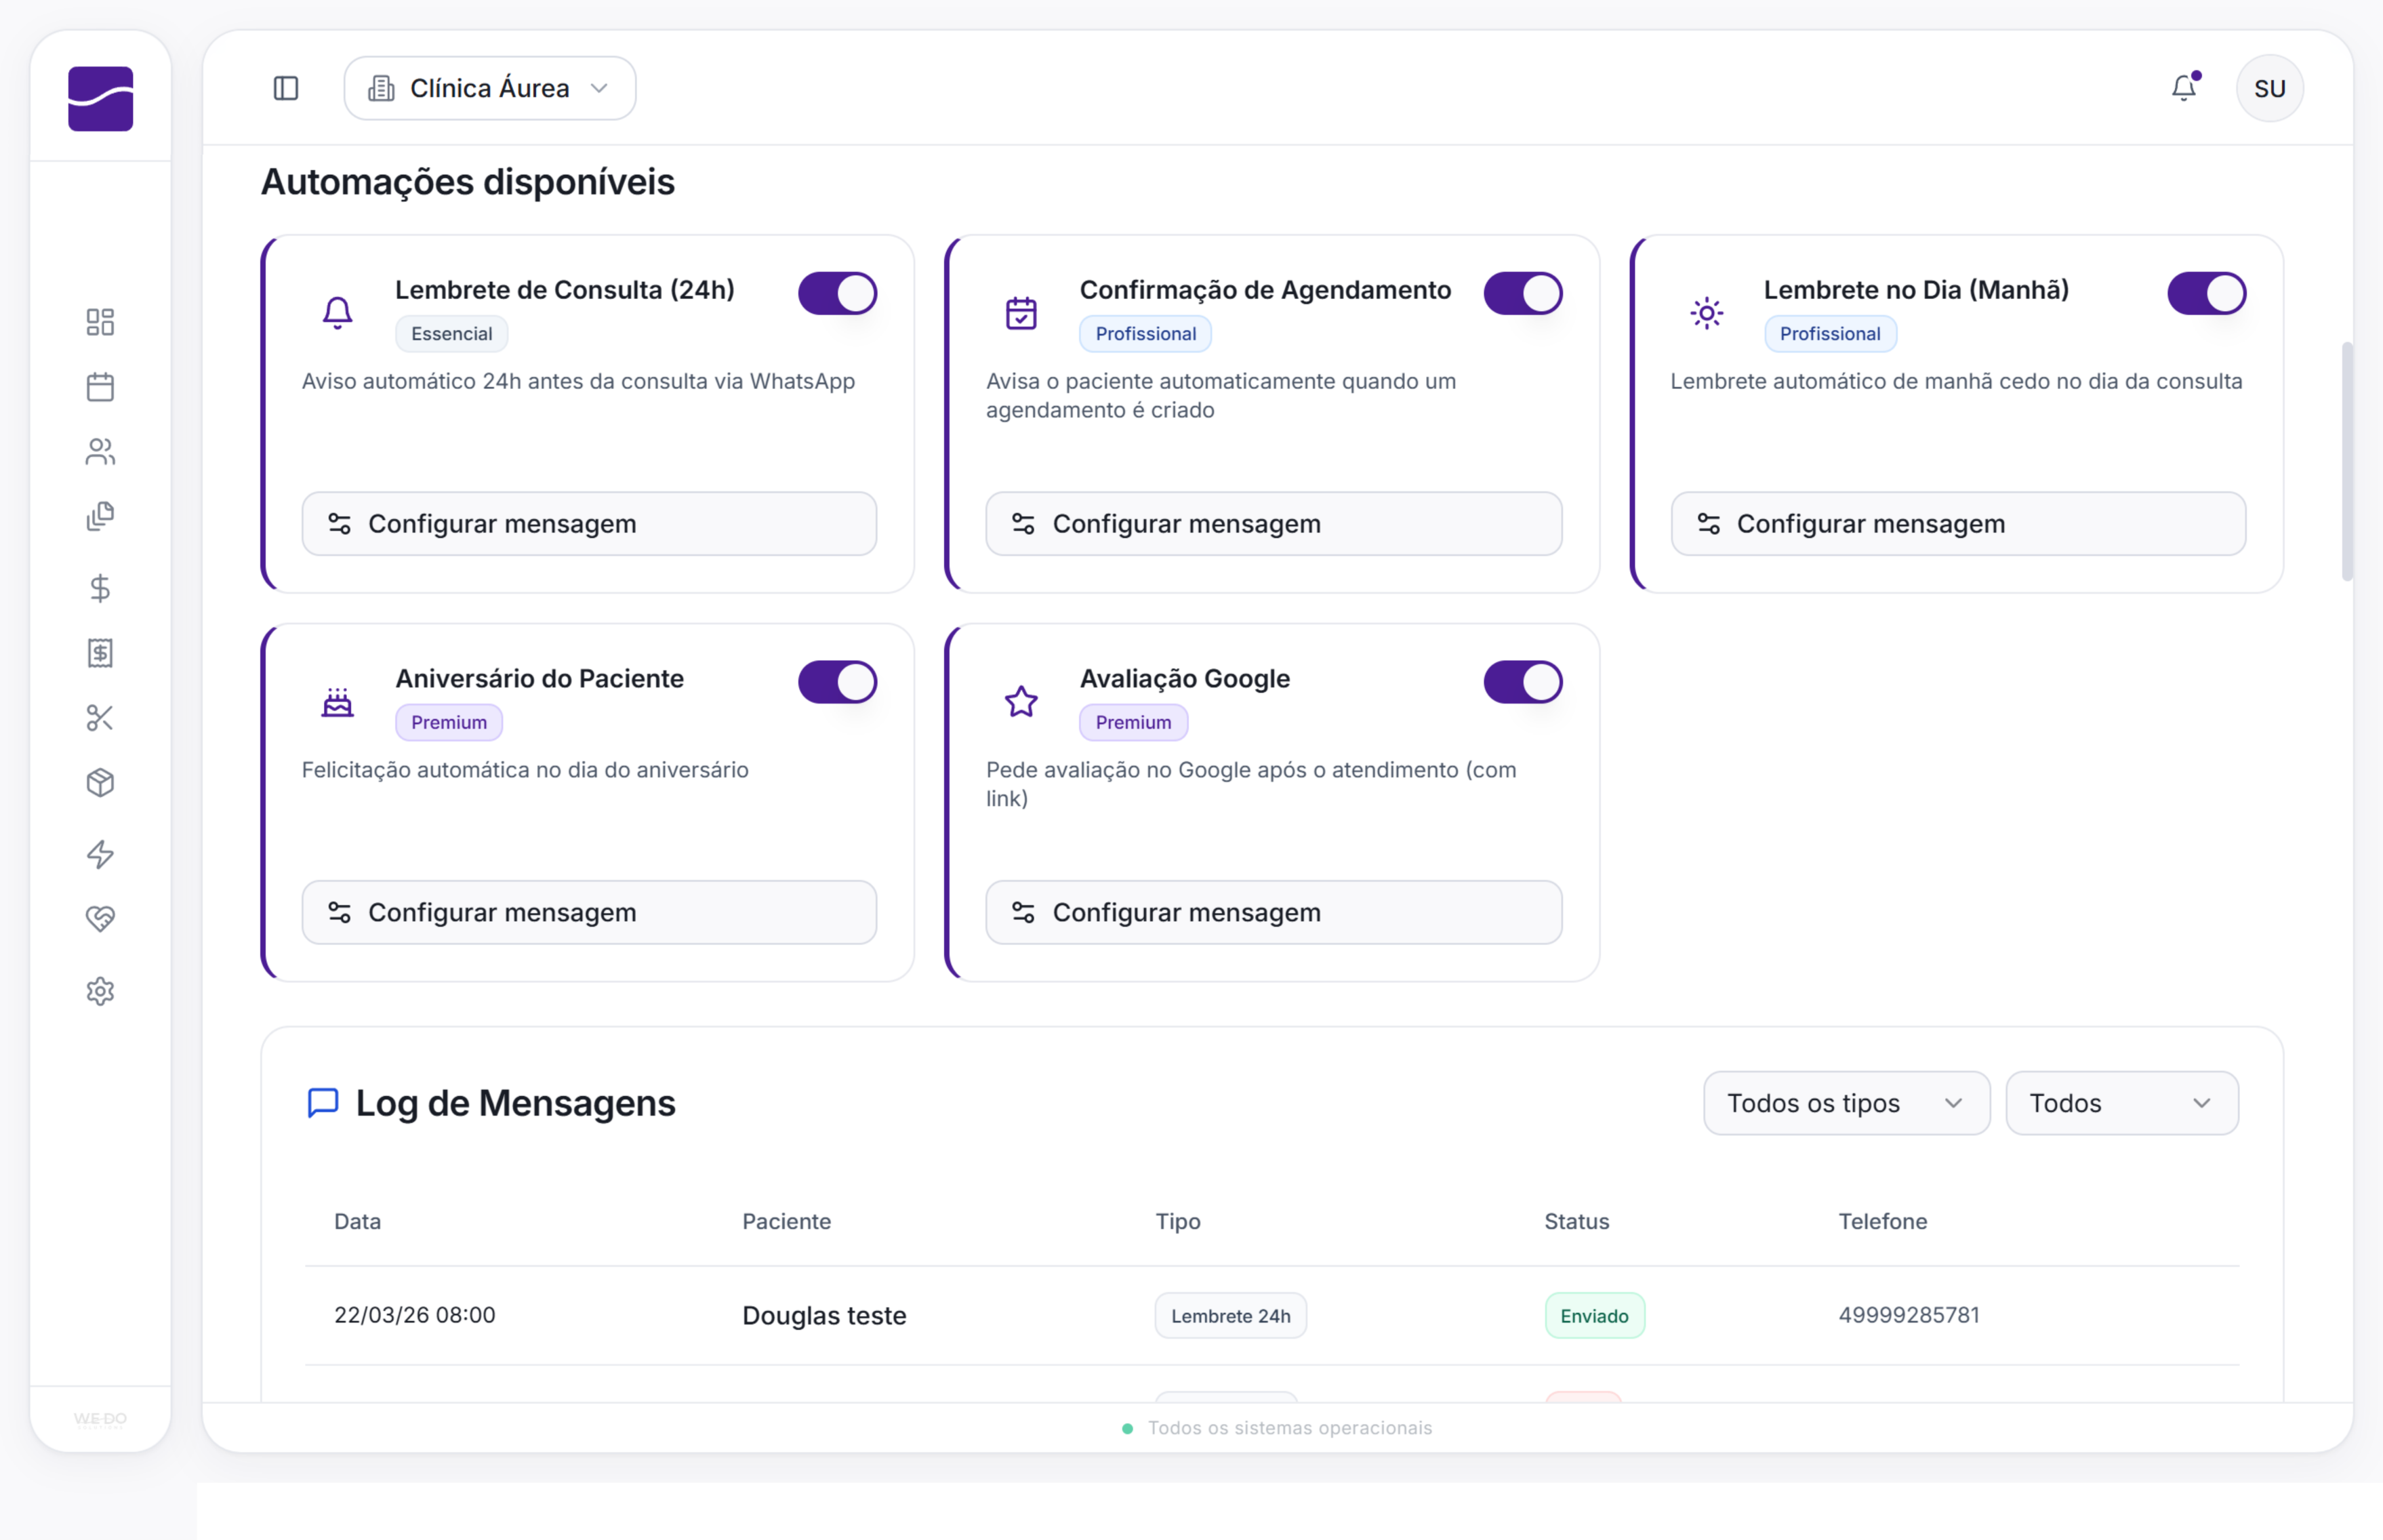The width and height of the screenshot is (2383, 1540).
Task: Switch off Aniversário do Paciente toggle
Action: click(837, 682)
